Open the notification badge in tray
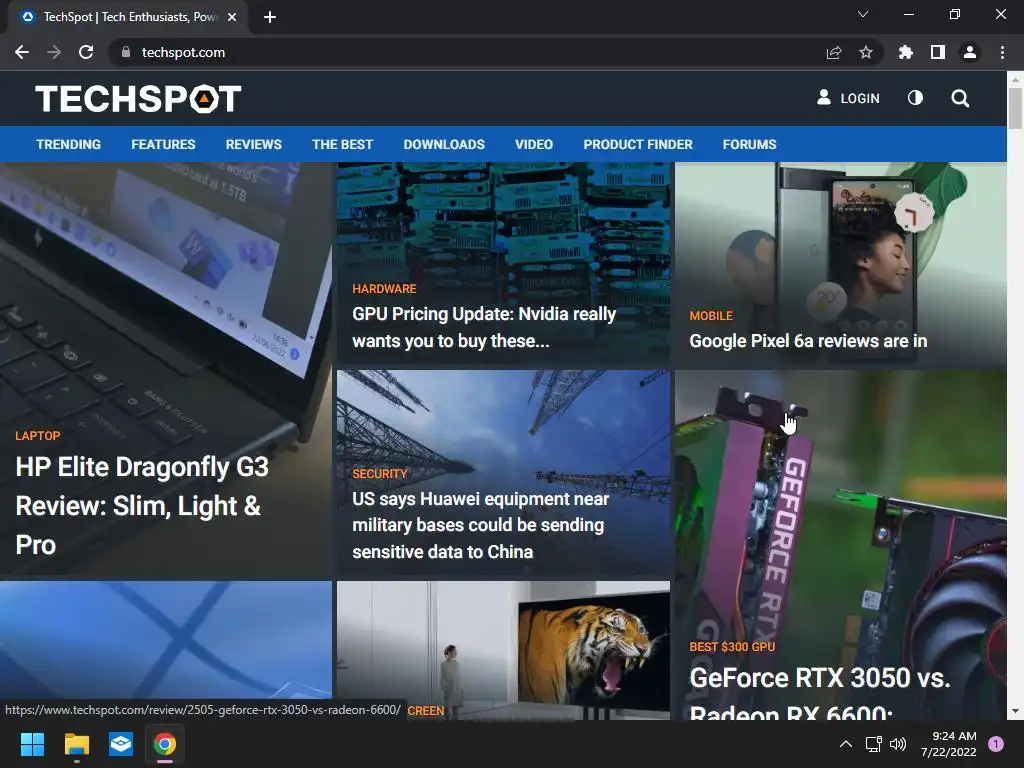The width and height of the screenshot is (1024, 768). [996, 744]
